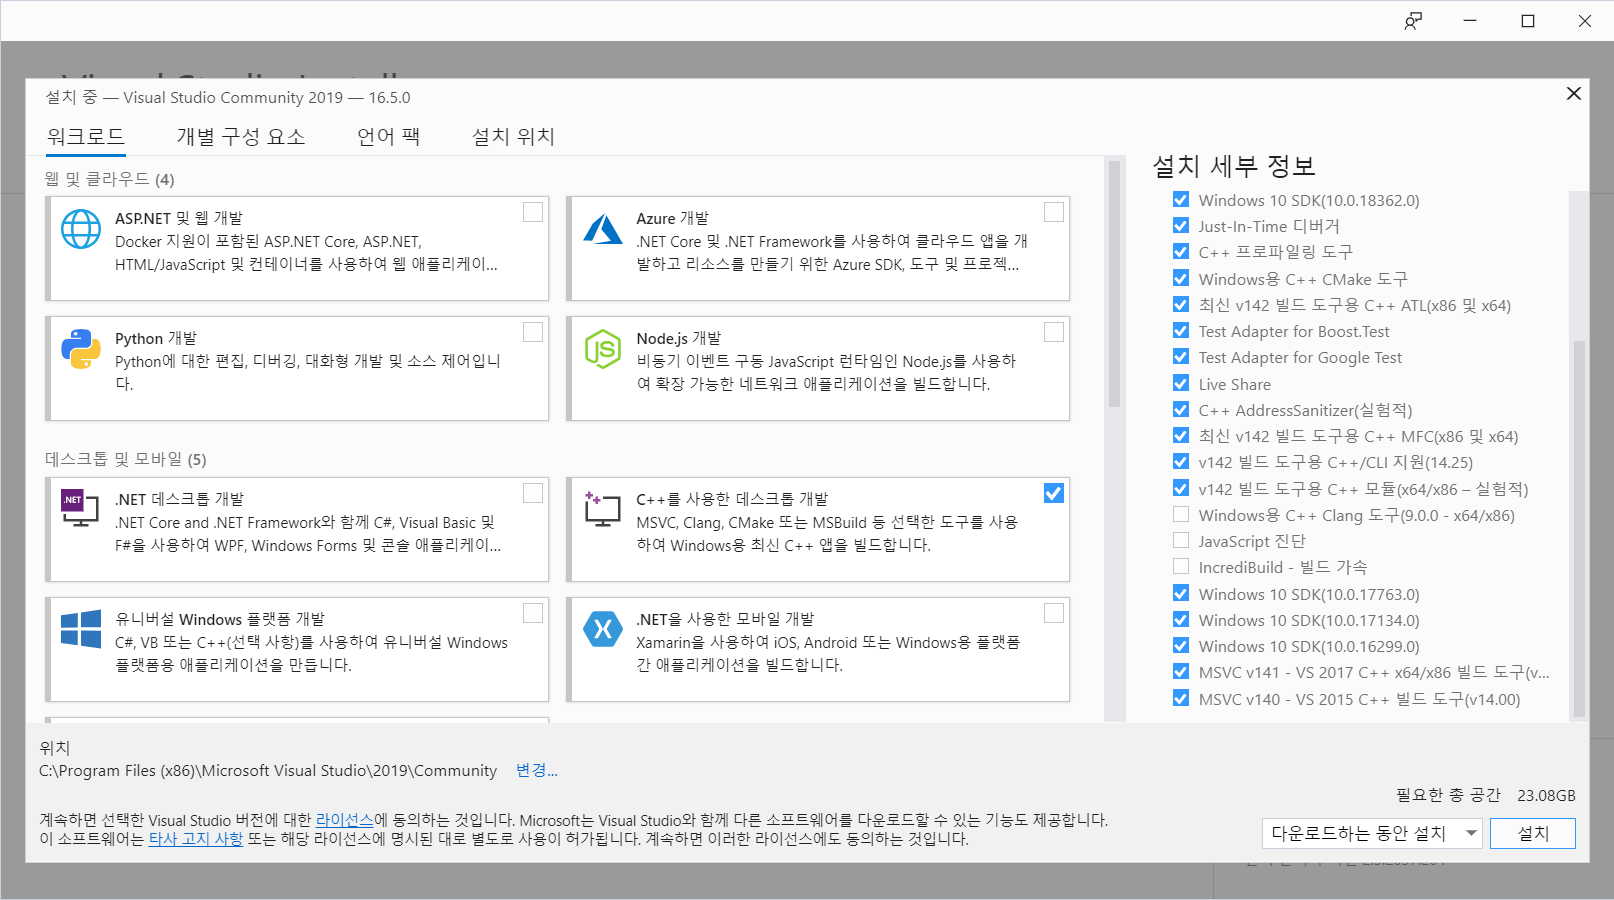The height and width of the screenshot is (900, 1614).
Task: Uncheck the Just-In-Time debugger component
Action: click(x=1181, y=226)
